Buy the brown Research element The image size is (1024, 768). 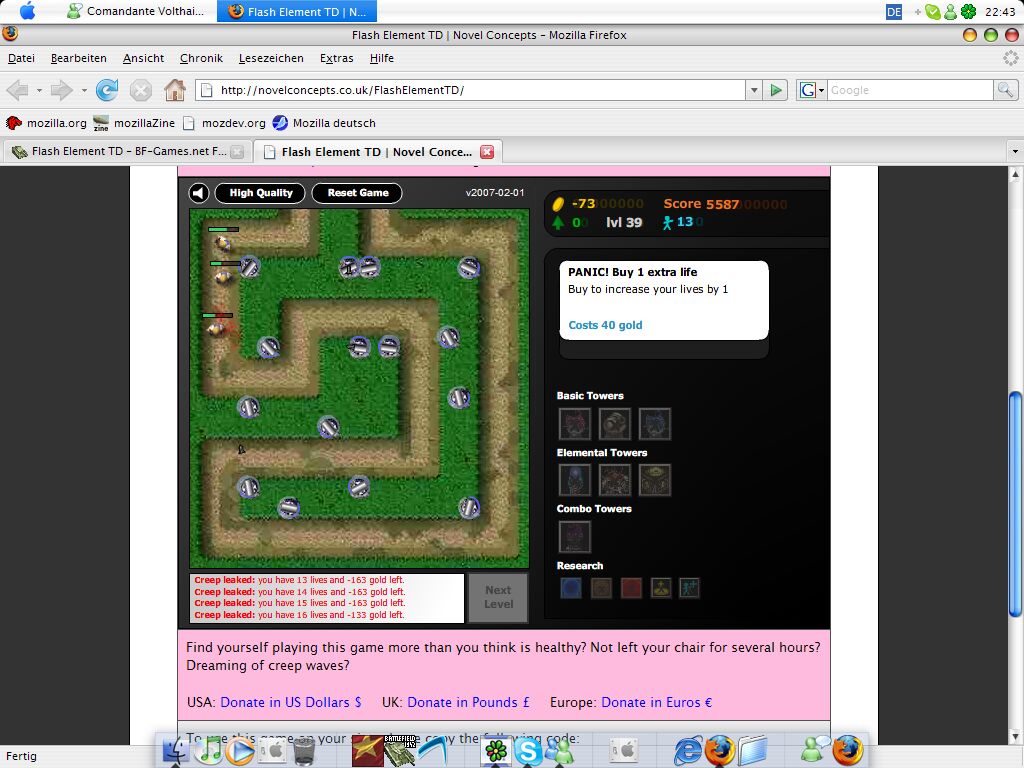point(601,588)
